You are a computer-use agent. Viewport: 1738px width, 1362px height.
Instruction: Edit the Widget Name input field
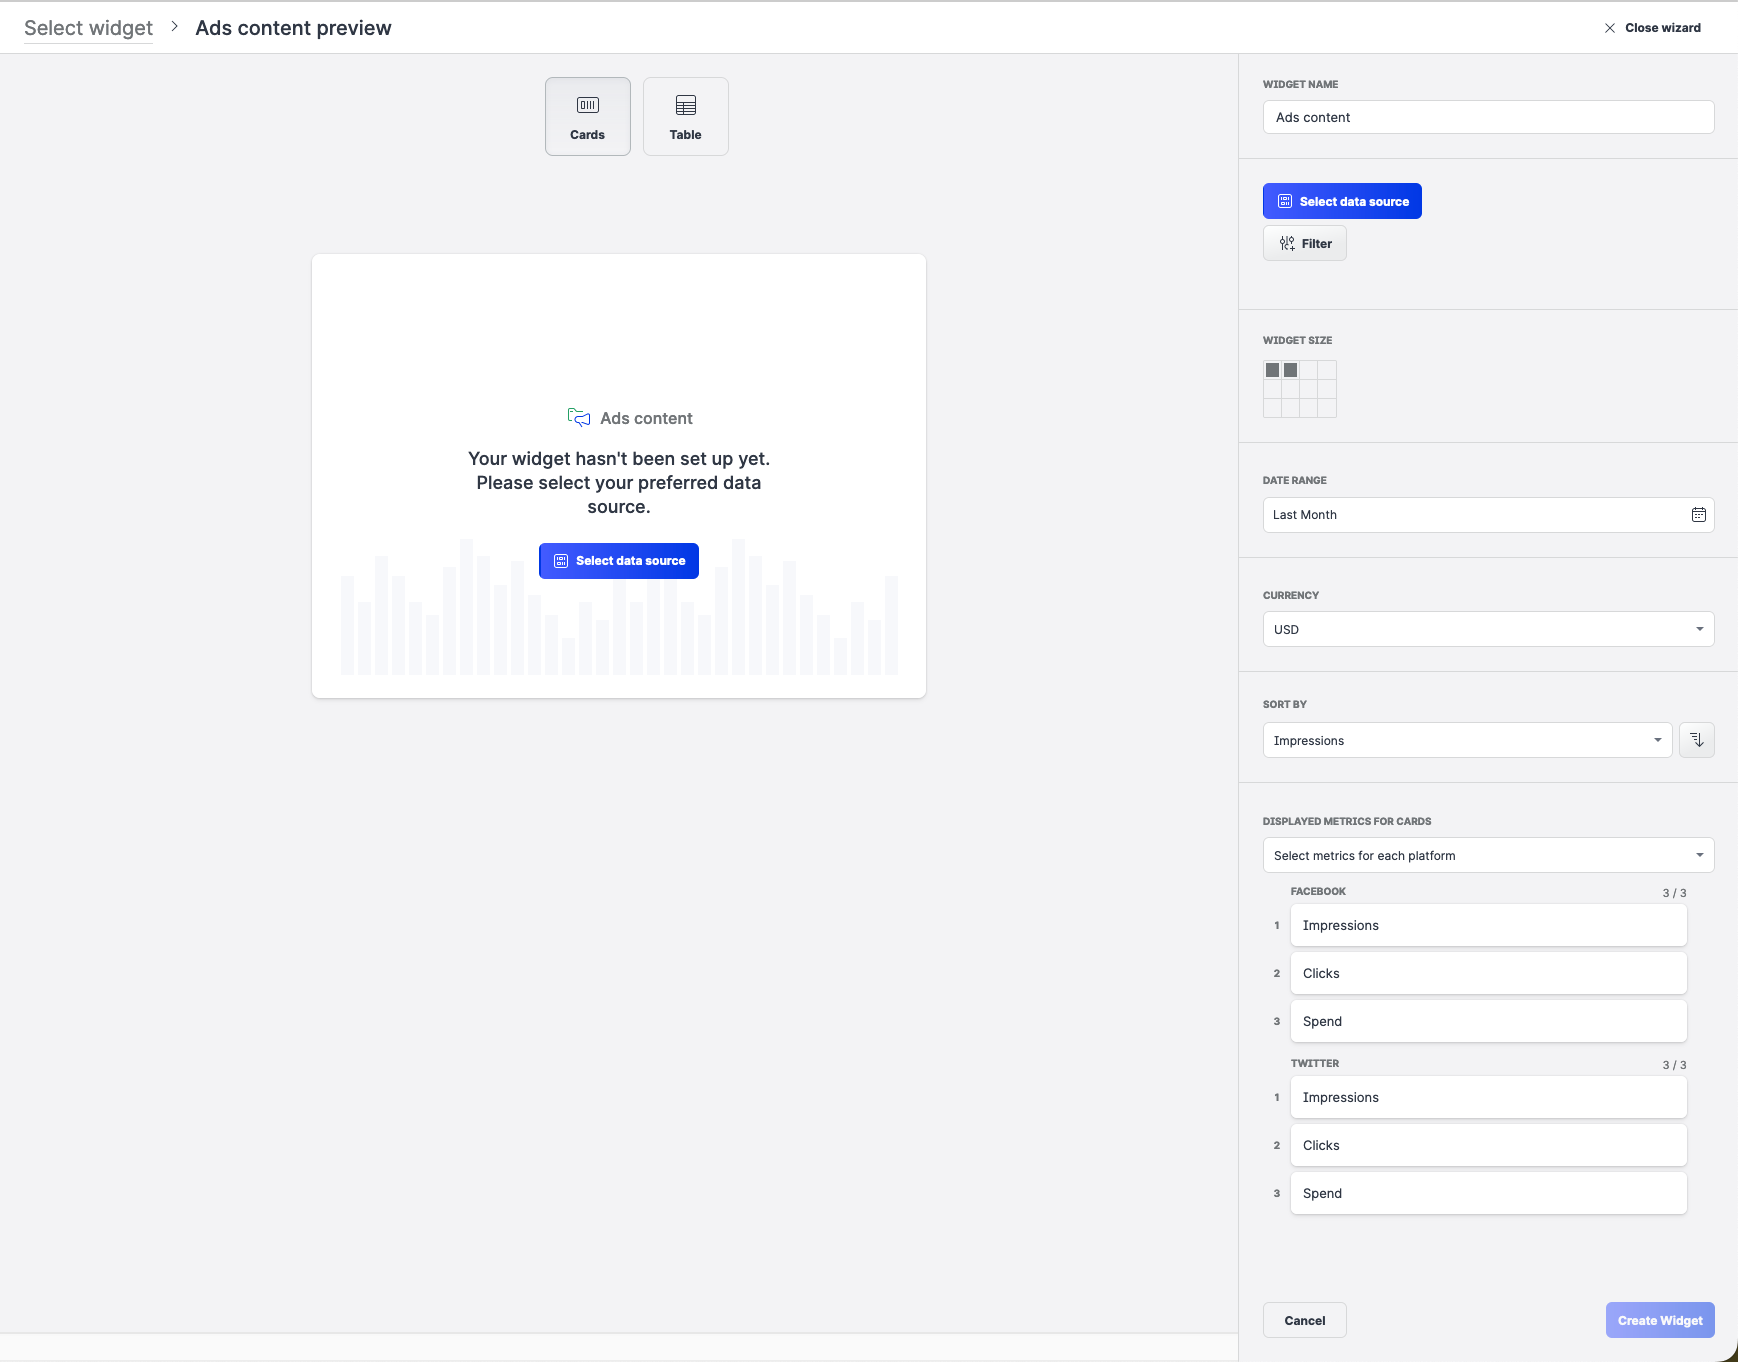pyautogui.click(x=1488, y=117)
